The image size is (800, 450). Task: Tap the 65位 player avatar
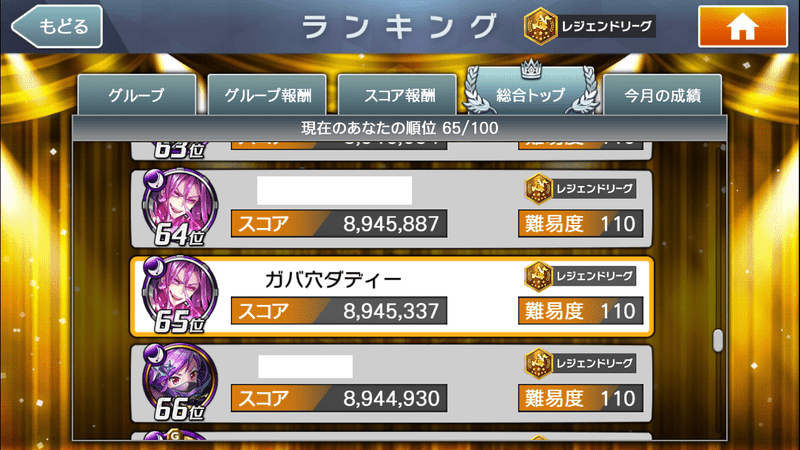coord(180,294)
